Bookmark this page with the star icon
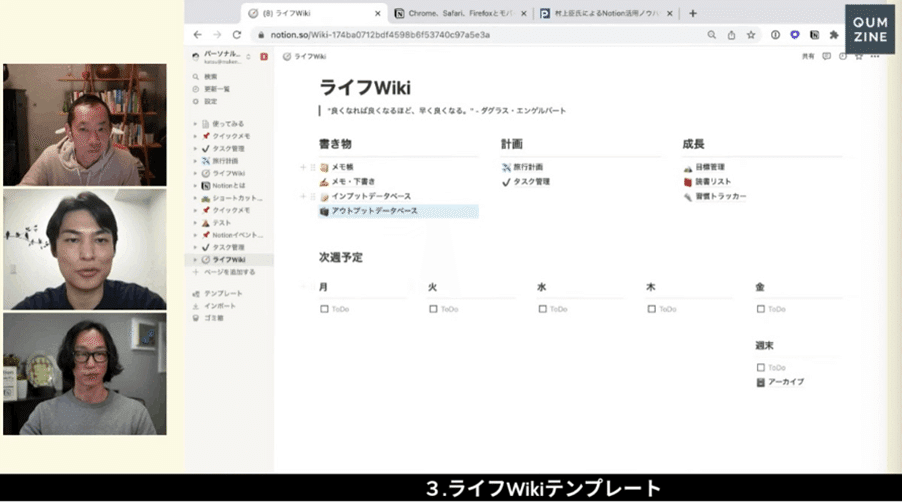The height and width of the screenshot is (502, 902). [753, 34]
